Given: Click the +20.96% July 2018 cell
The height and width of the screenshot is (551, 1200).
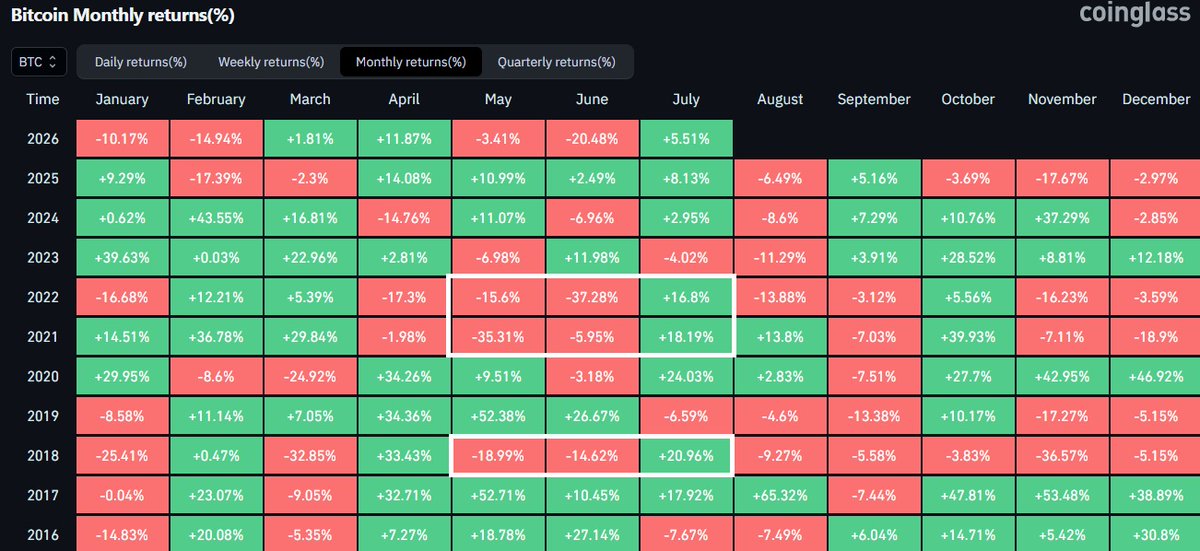Looking at the screenshot, I should pyautogui.click(x=686, y=456).
